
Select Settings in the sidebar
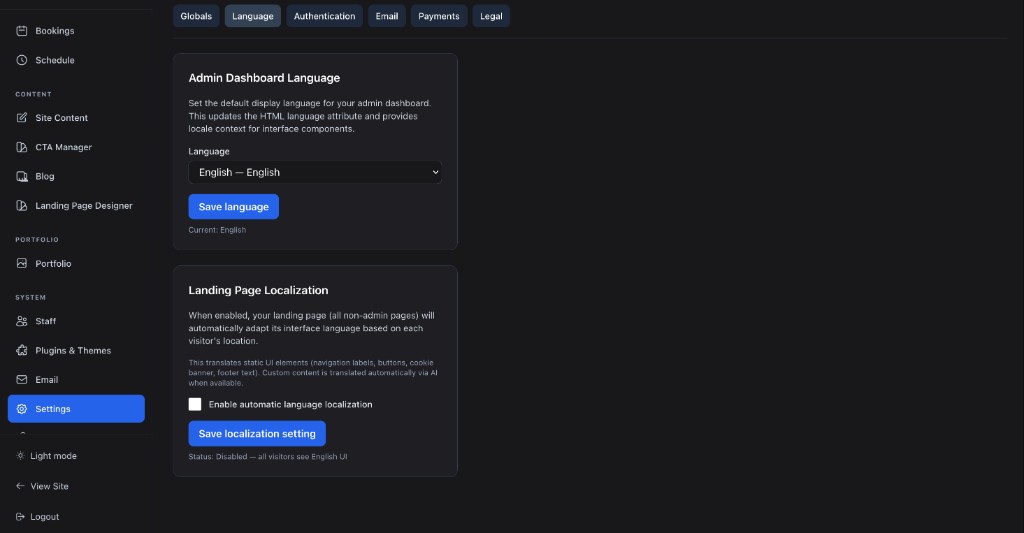coord(76,409)
